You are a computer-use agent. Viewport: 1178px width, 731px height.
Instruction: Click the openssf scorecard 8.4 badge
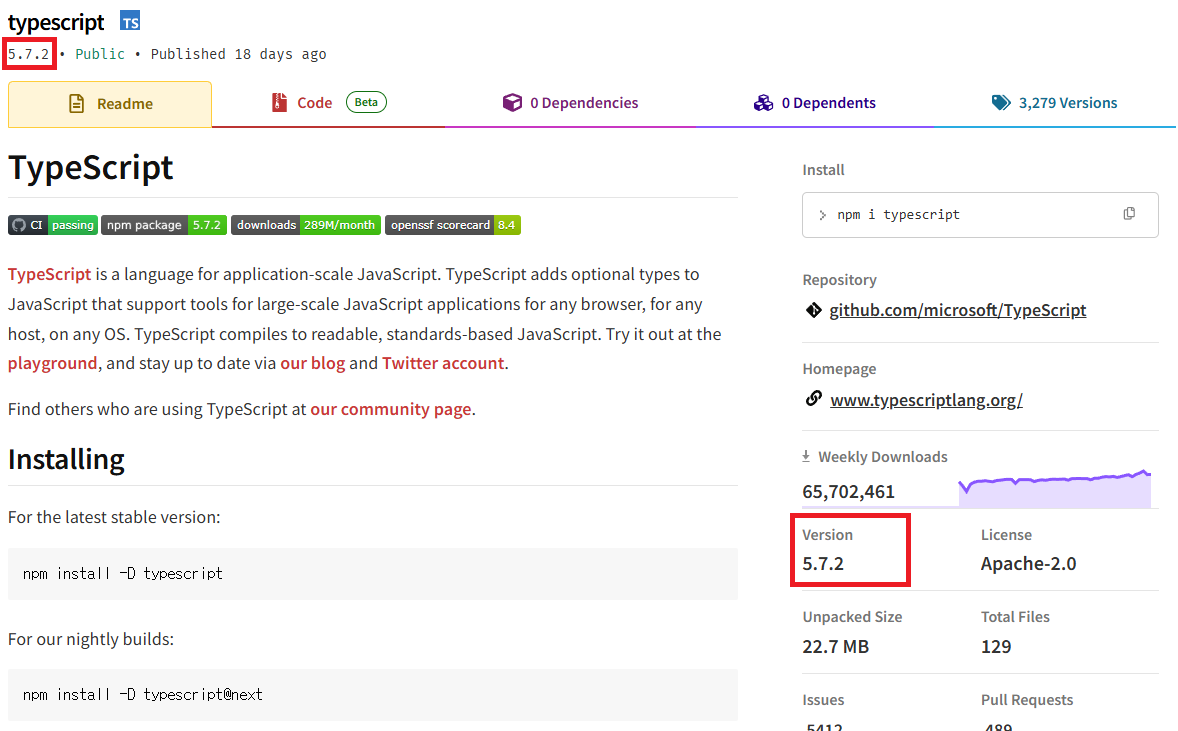pyautogui.click(x=453, y=225)
